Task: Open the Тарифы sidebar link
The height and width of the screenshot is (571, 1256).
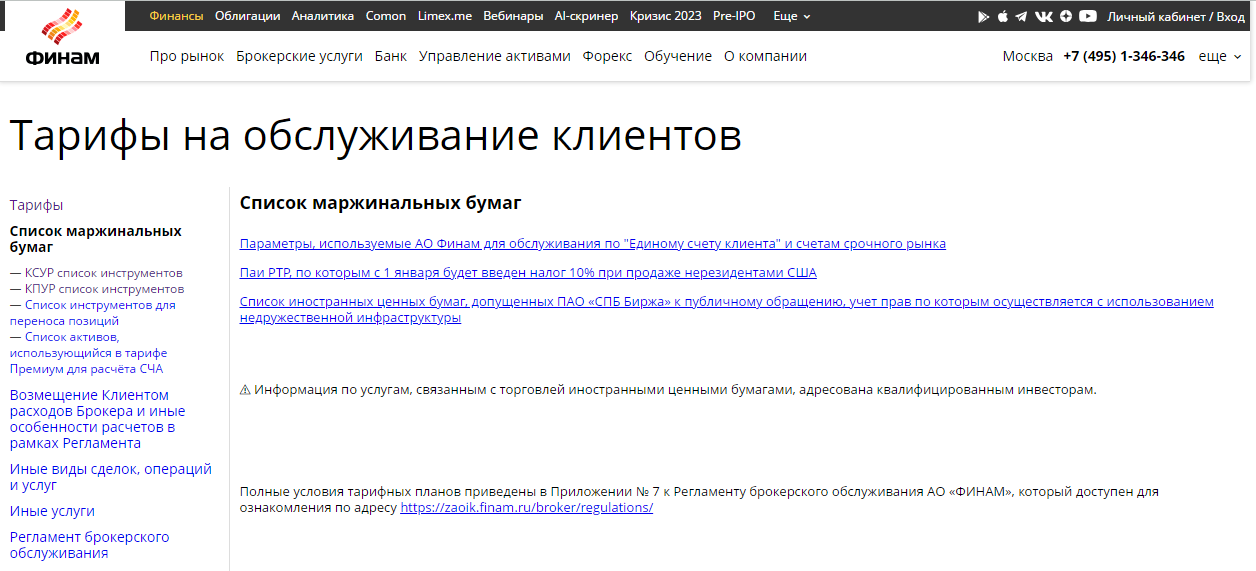Action: (x=37, y=205)
